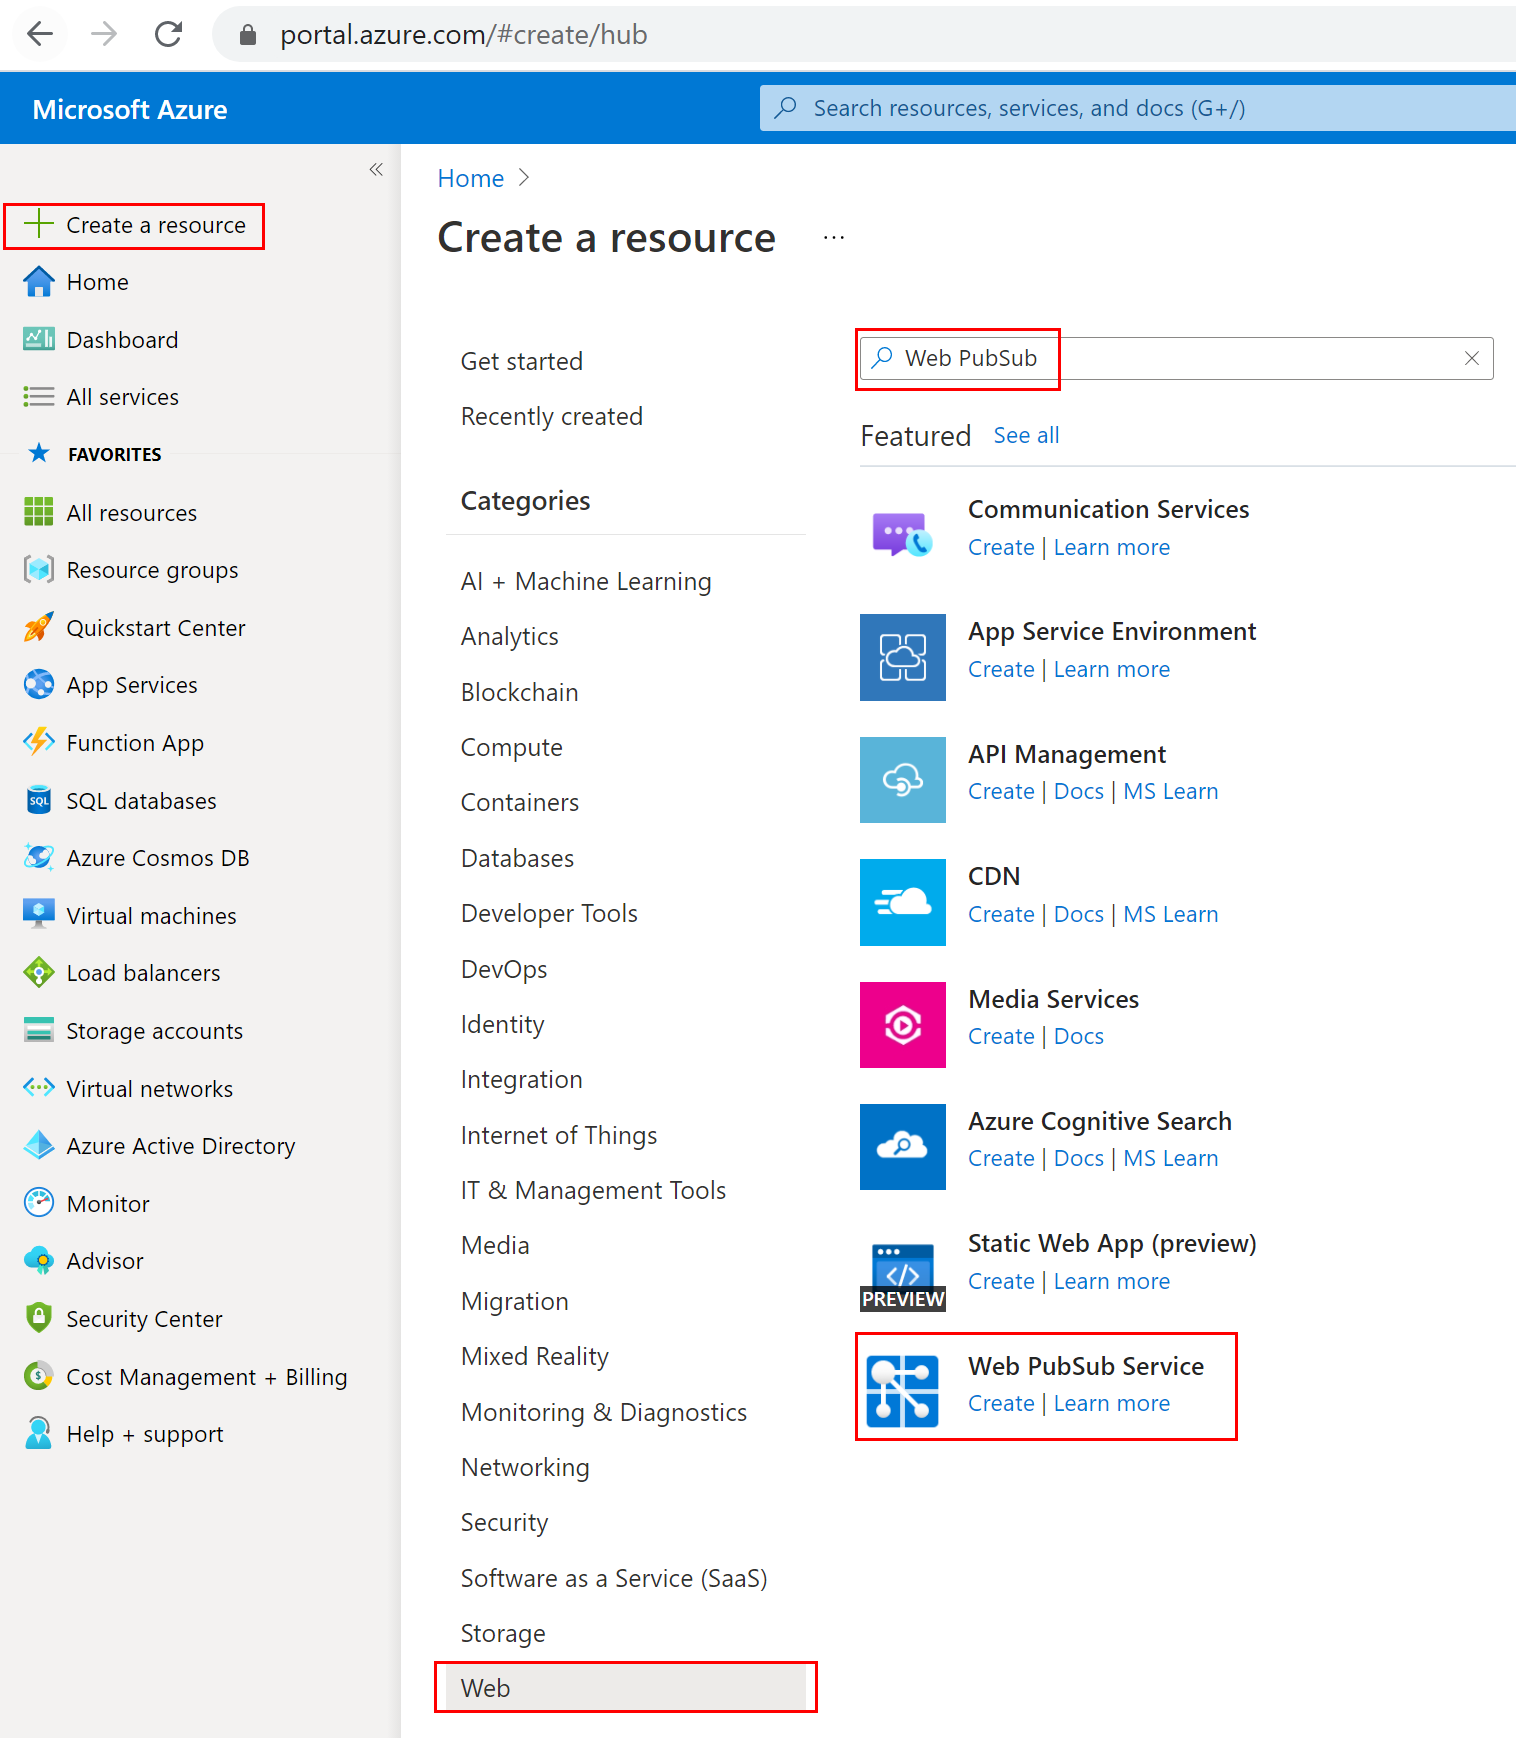Click the Communication Services icon
This screenshot has height=1738, width=1516.
pyautogui.click(x=902, y=535)
